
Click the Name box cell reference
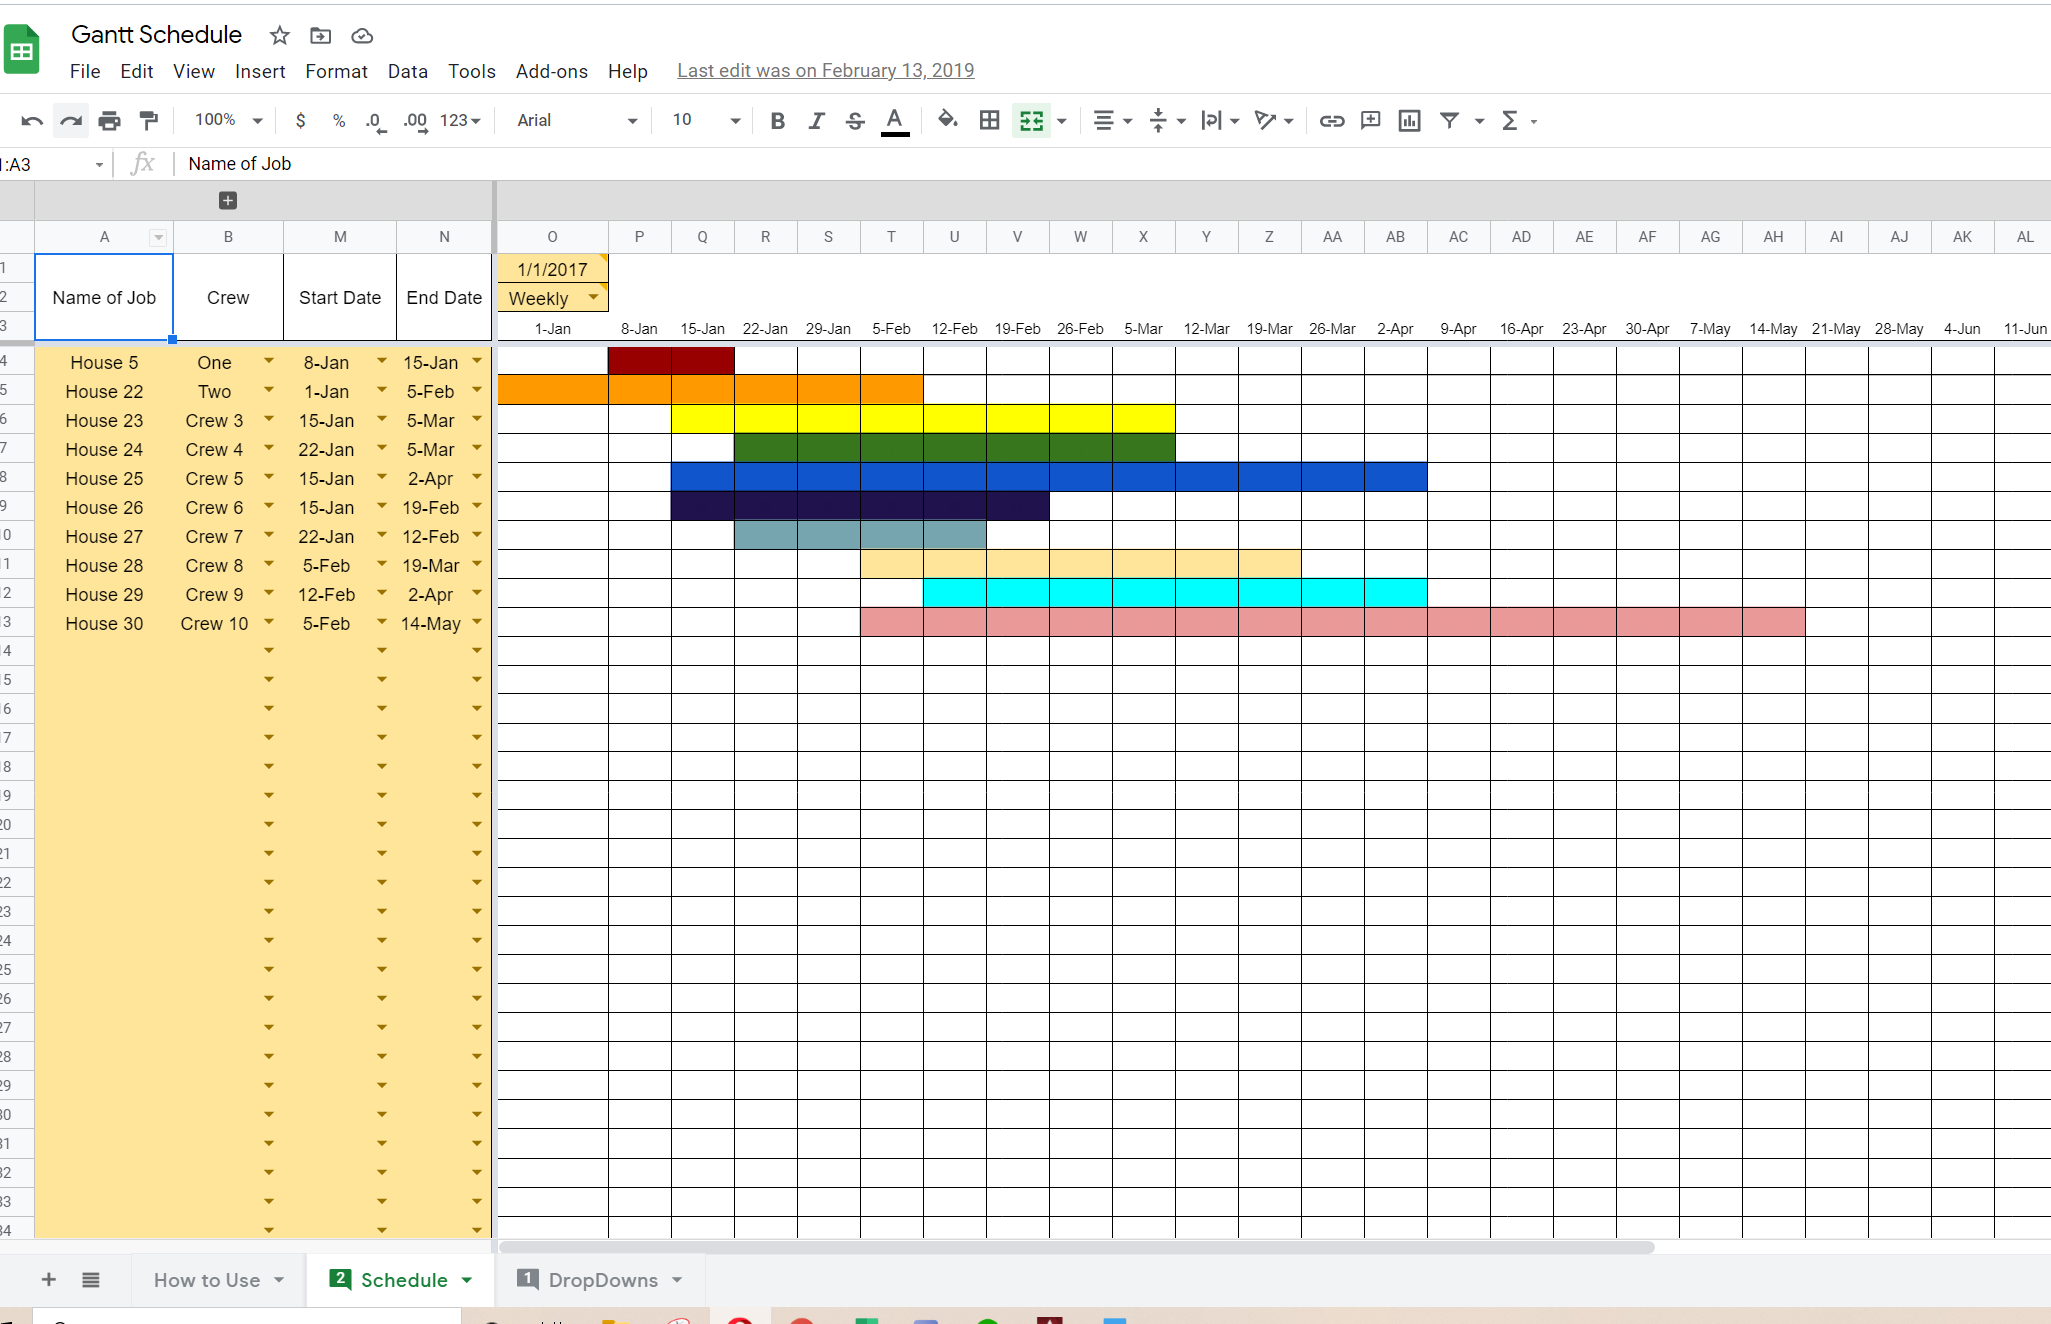coord(52,164)
